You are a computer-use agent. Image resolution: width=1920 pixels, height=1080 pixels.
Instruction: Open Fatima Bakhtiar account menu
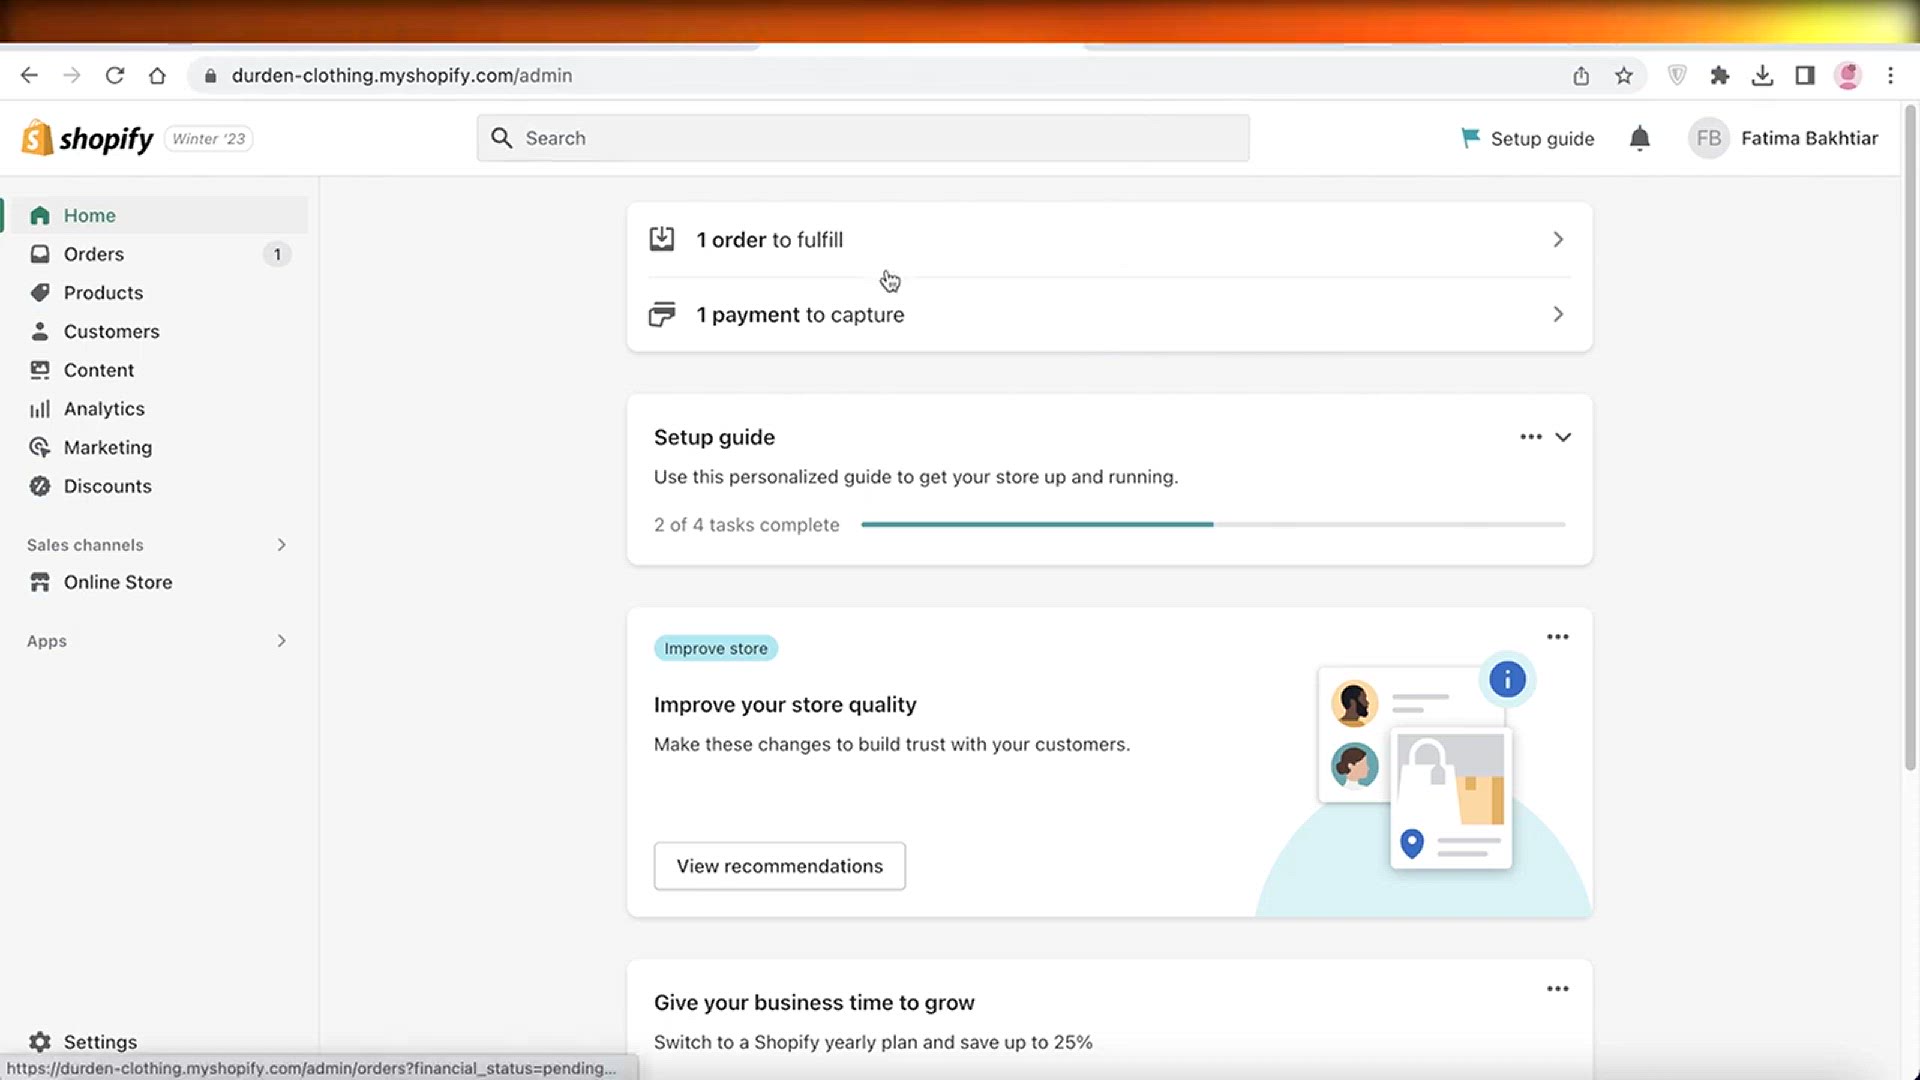1783,138
